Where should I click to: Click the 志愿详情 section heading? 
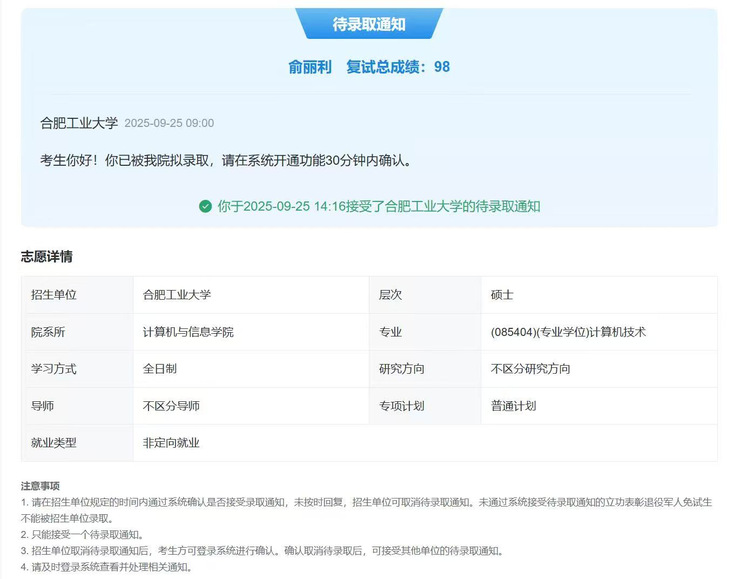(46, 257)
